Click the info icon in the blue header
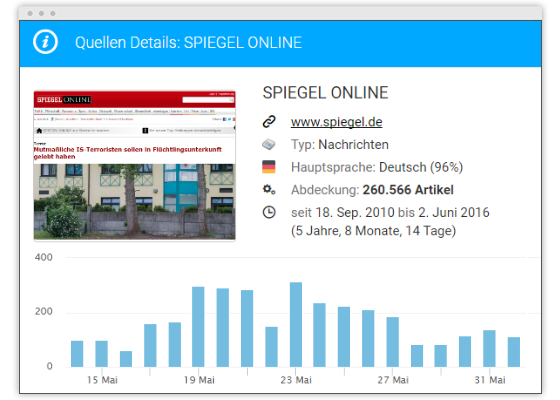This screenshot has height=400, width=560. click(x=45, y=42)
